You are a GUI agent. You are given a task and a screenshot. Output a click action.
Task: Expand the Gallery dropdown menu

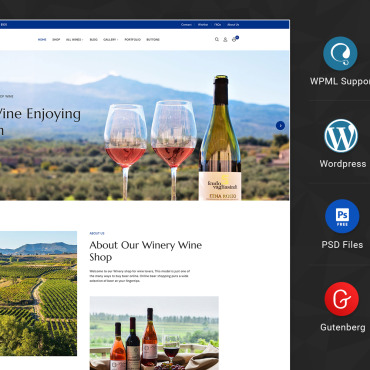[x=111, y=39]
